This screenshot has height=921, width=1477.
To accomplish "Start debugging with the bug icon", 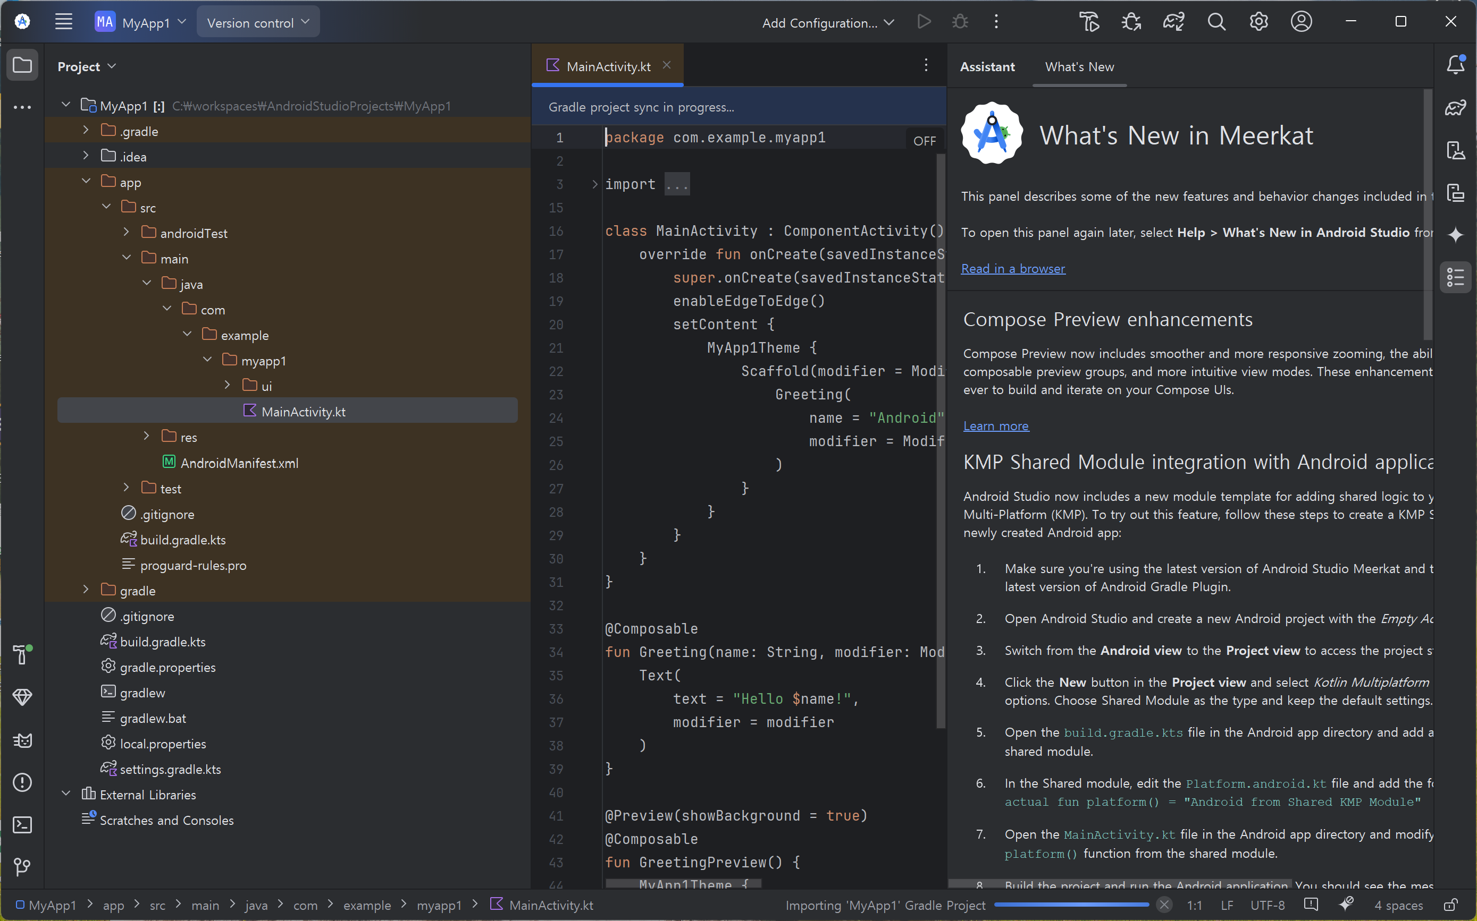I will [x=960, y=22].
